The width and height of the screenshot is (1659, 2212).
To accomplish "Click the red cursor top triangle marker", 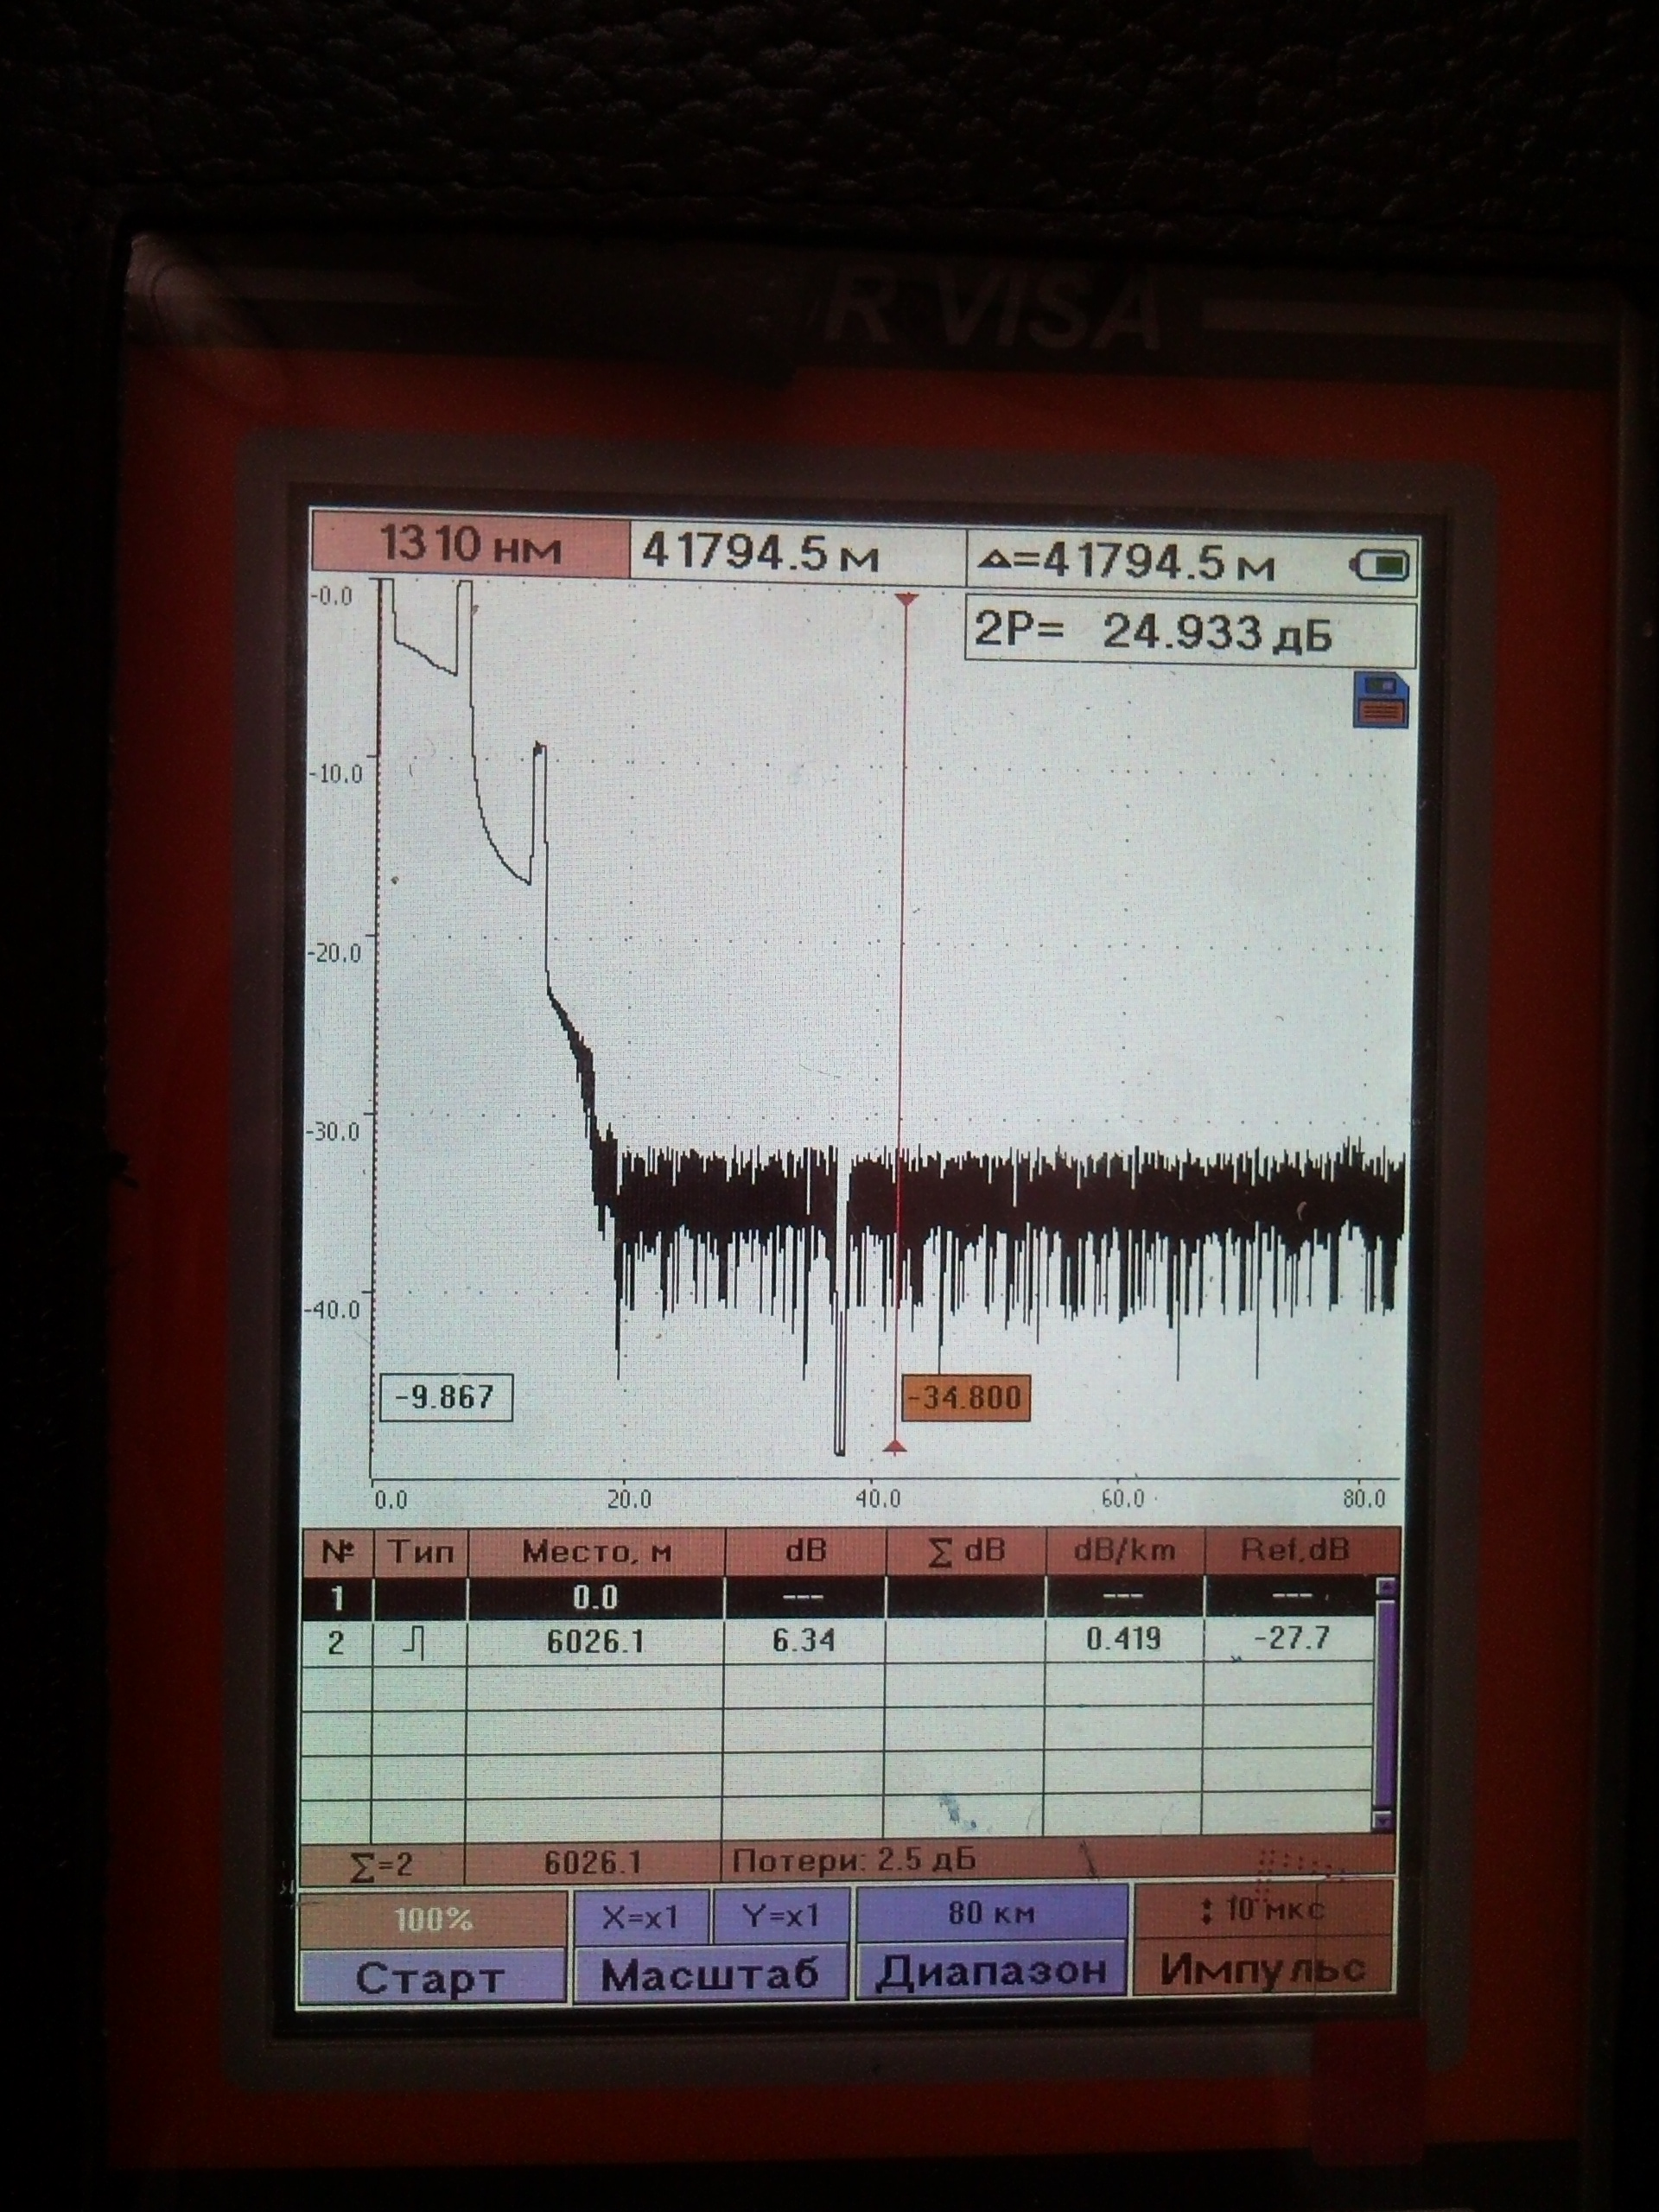I will (x=907, y=598).
